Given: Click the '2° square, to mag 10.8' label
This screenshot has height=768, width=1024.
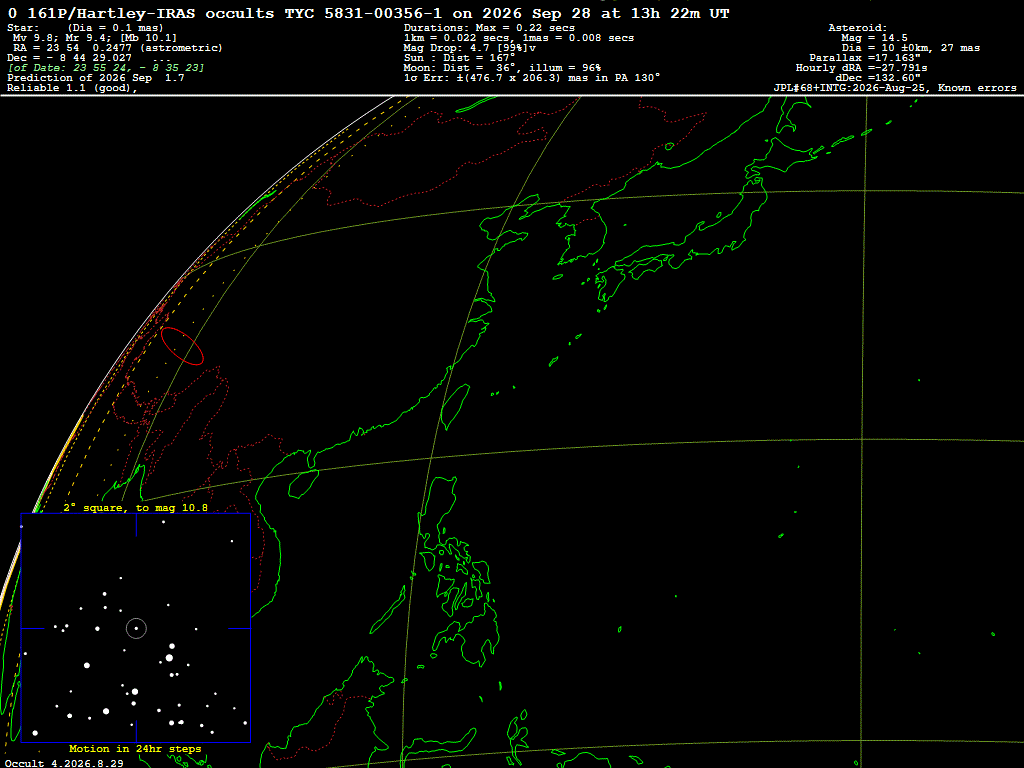Looking at the screenshot, I should [x=136, y=507].
